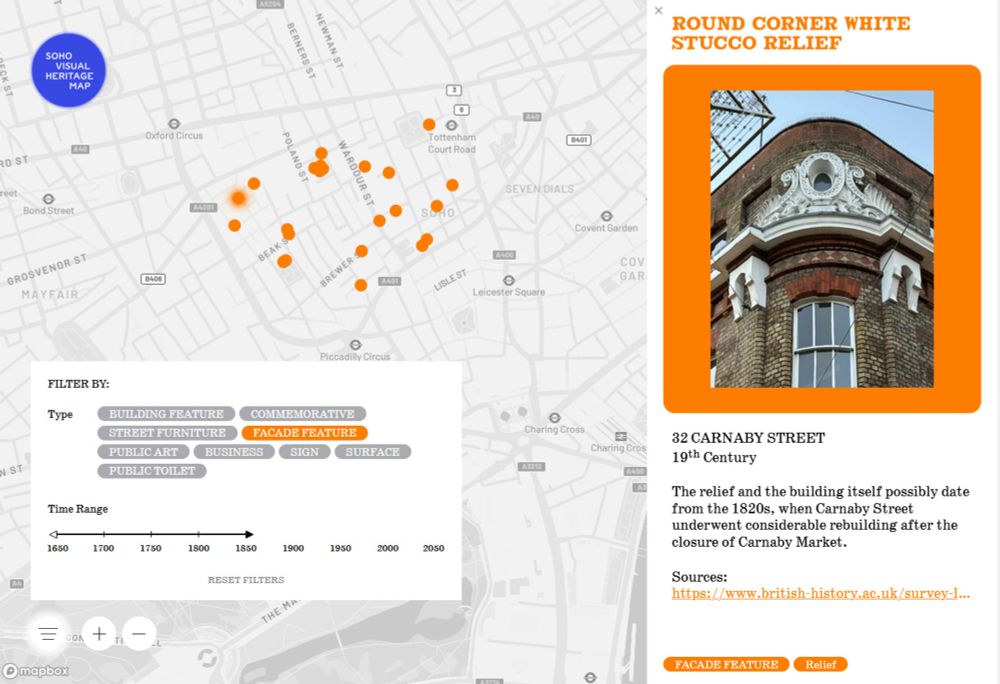
Task: Disable the Facade Feature filter
Action: click(304, 433)
